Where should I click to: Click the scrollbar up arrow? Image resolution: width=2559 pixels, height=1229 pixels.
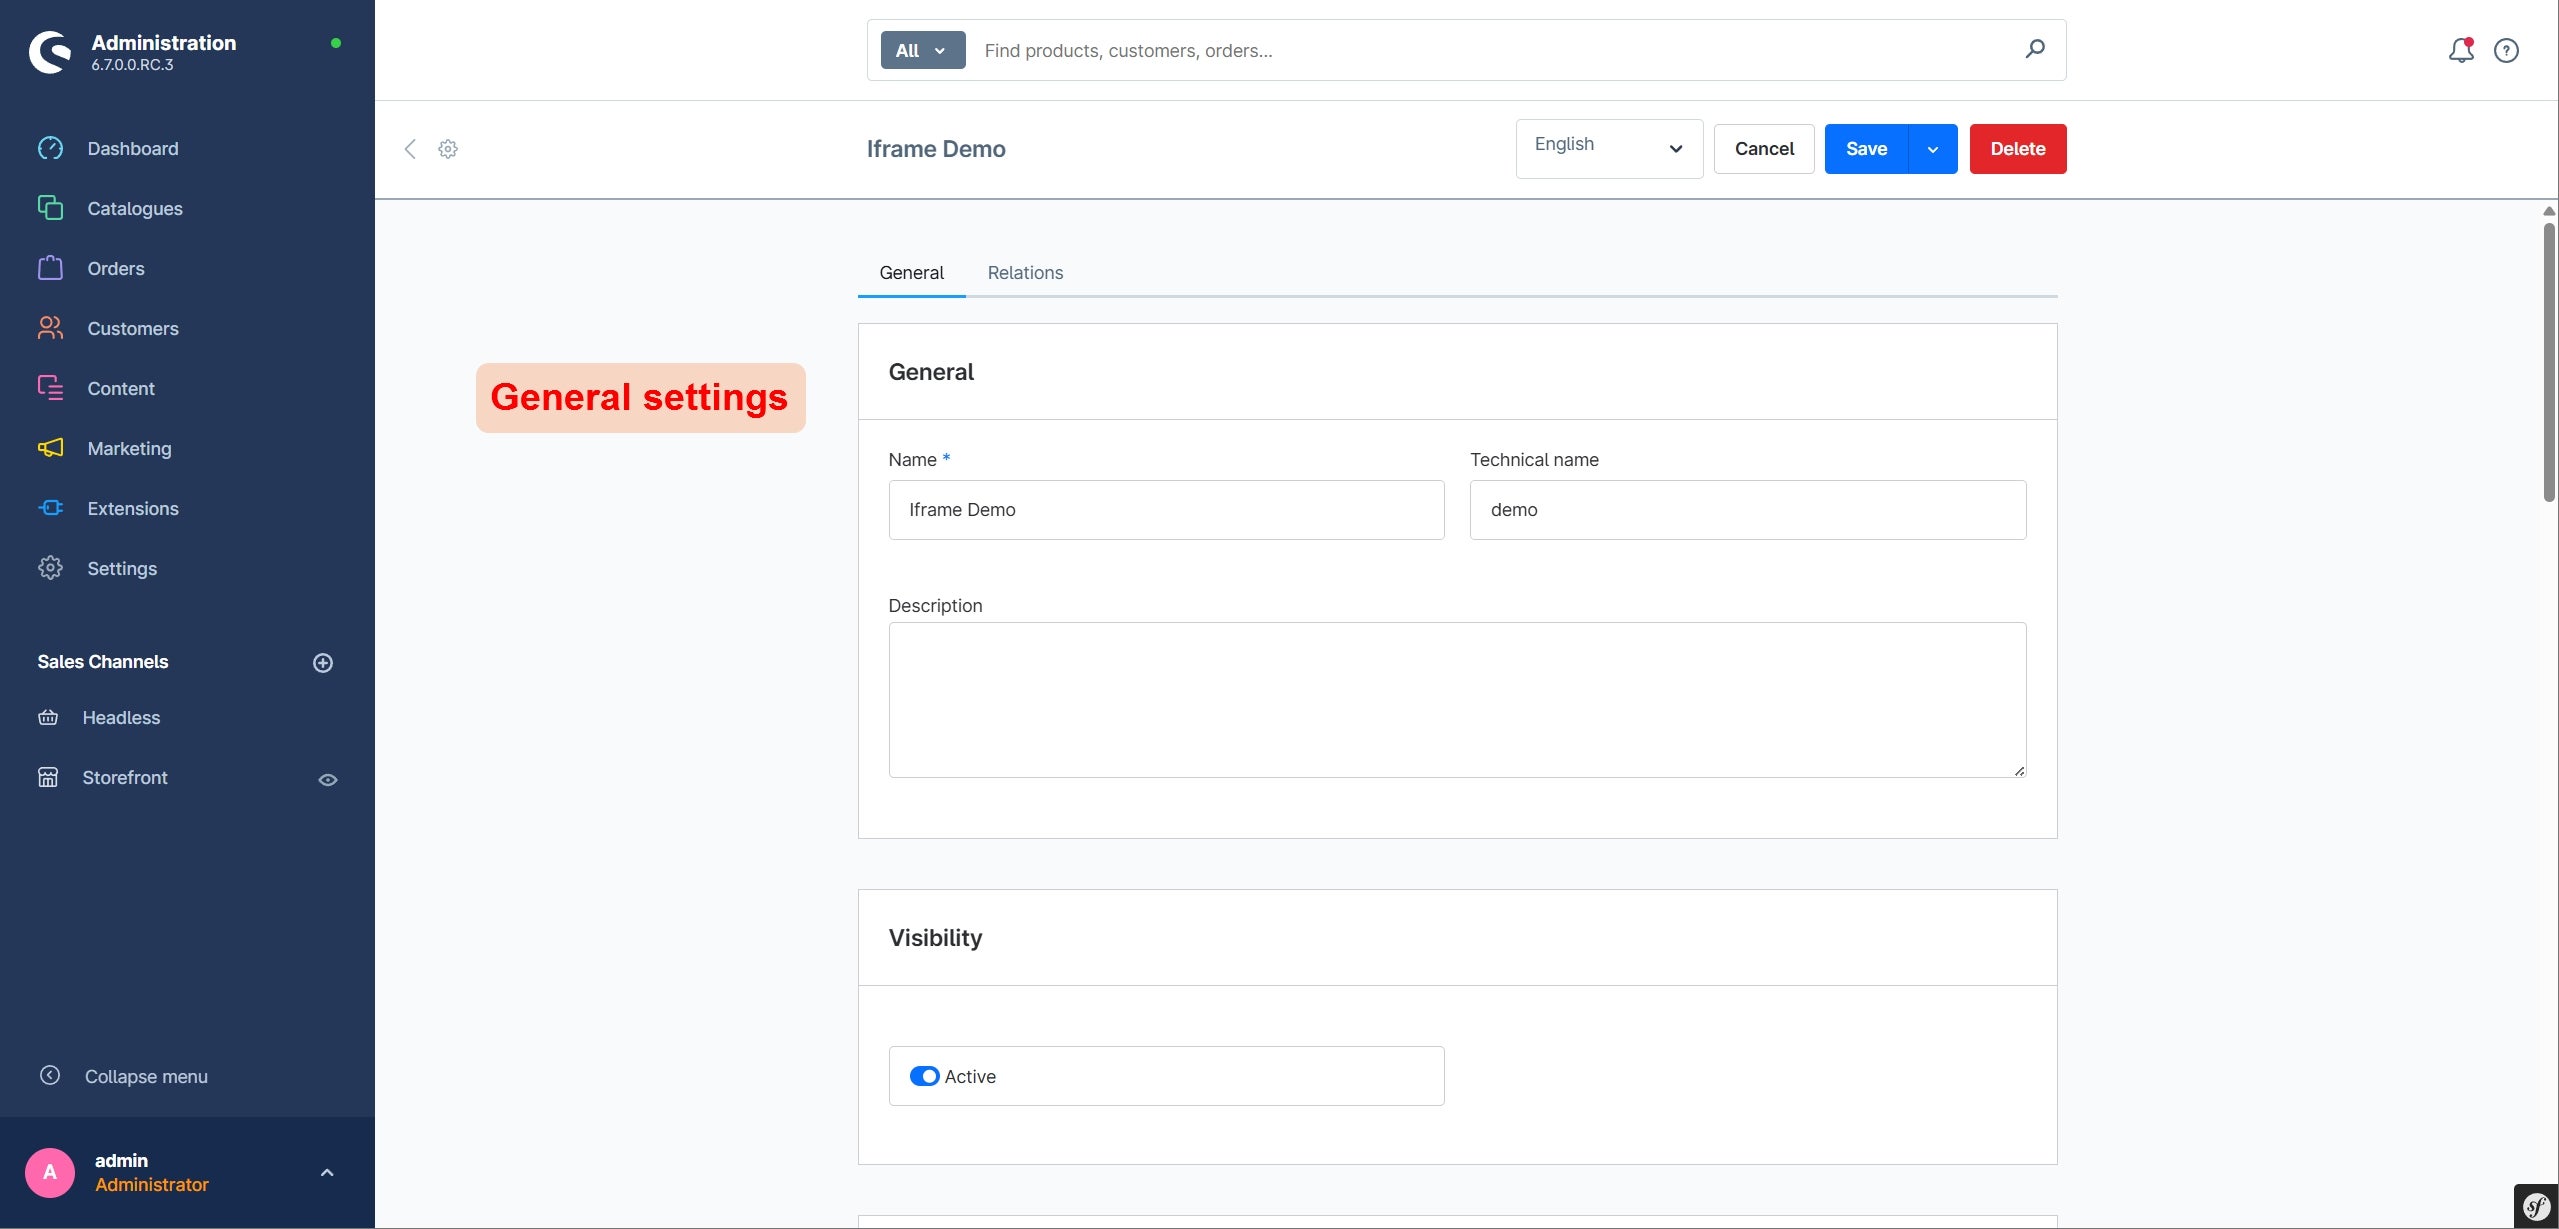tap(2549, 211)
